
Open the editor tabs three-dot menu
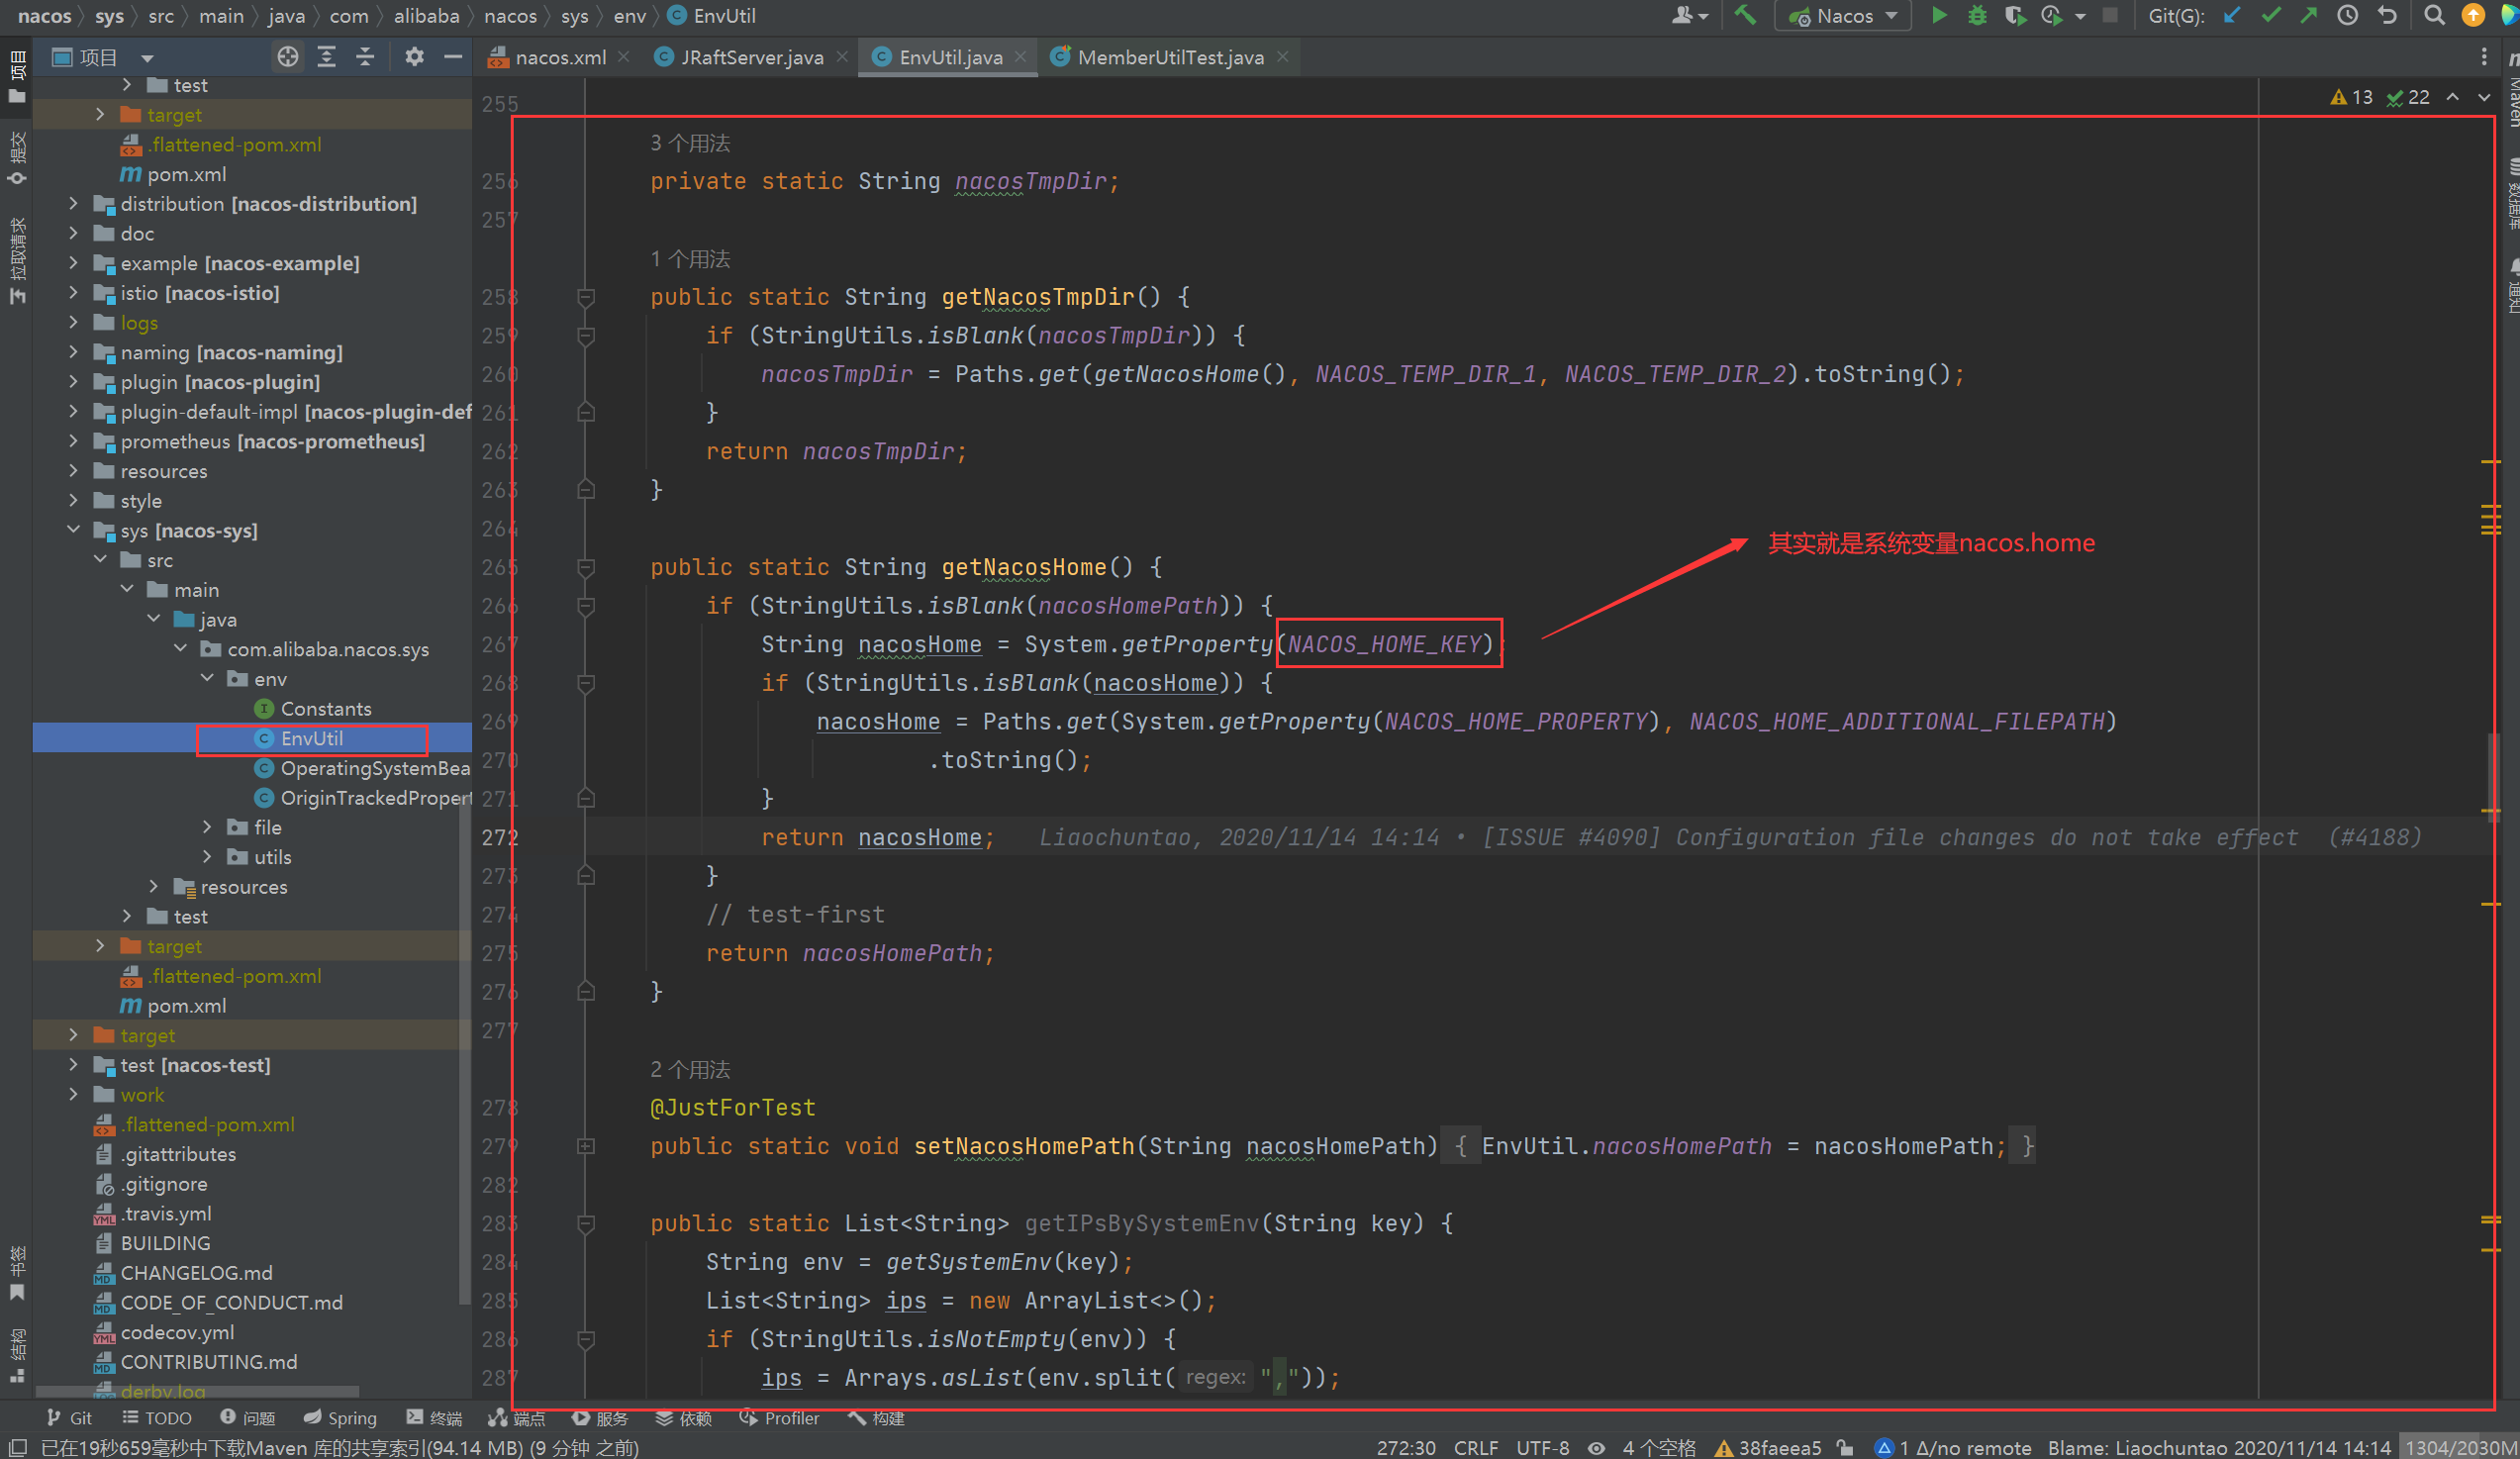click(2484, 57)
